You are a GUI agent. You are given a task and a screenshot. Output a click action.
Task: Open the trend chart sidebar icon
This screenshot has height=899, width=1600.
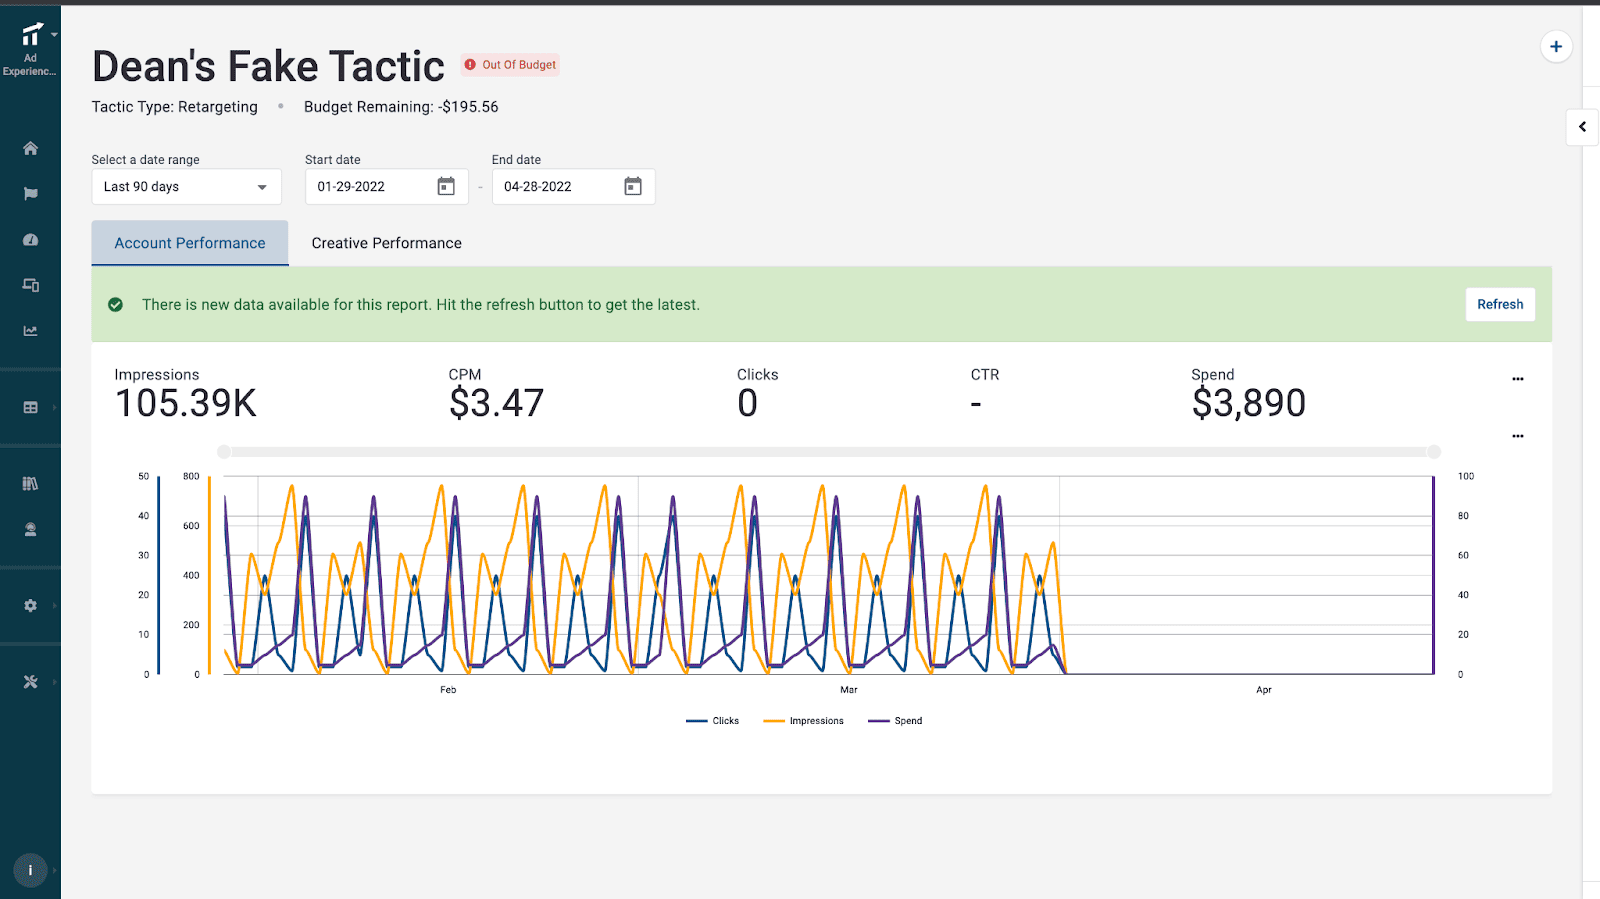[30, 331]
